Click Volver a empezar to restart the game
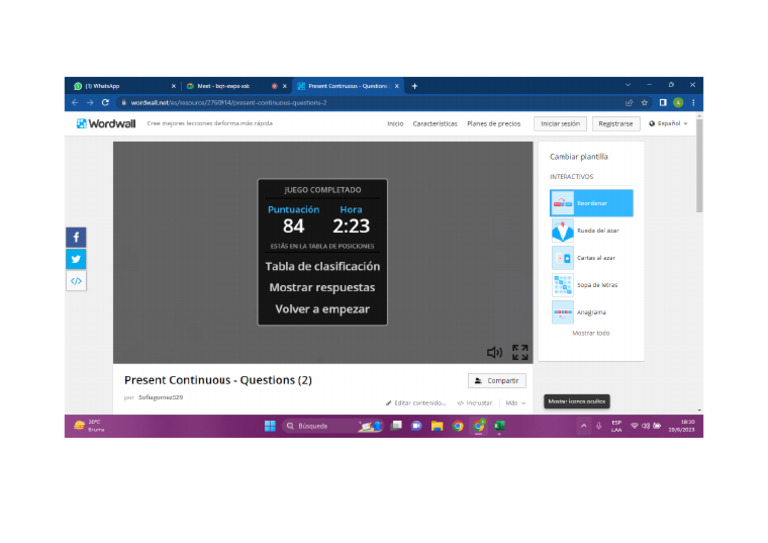This screenshot has width=768, height=543. point(322,309)
